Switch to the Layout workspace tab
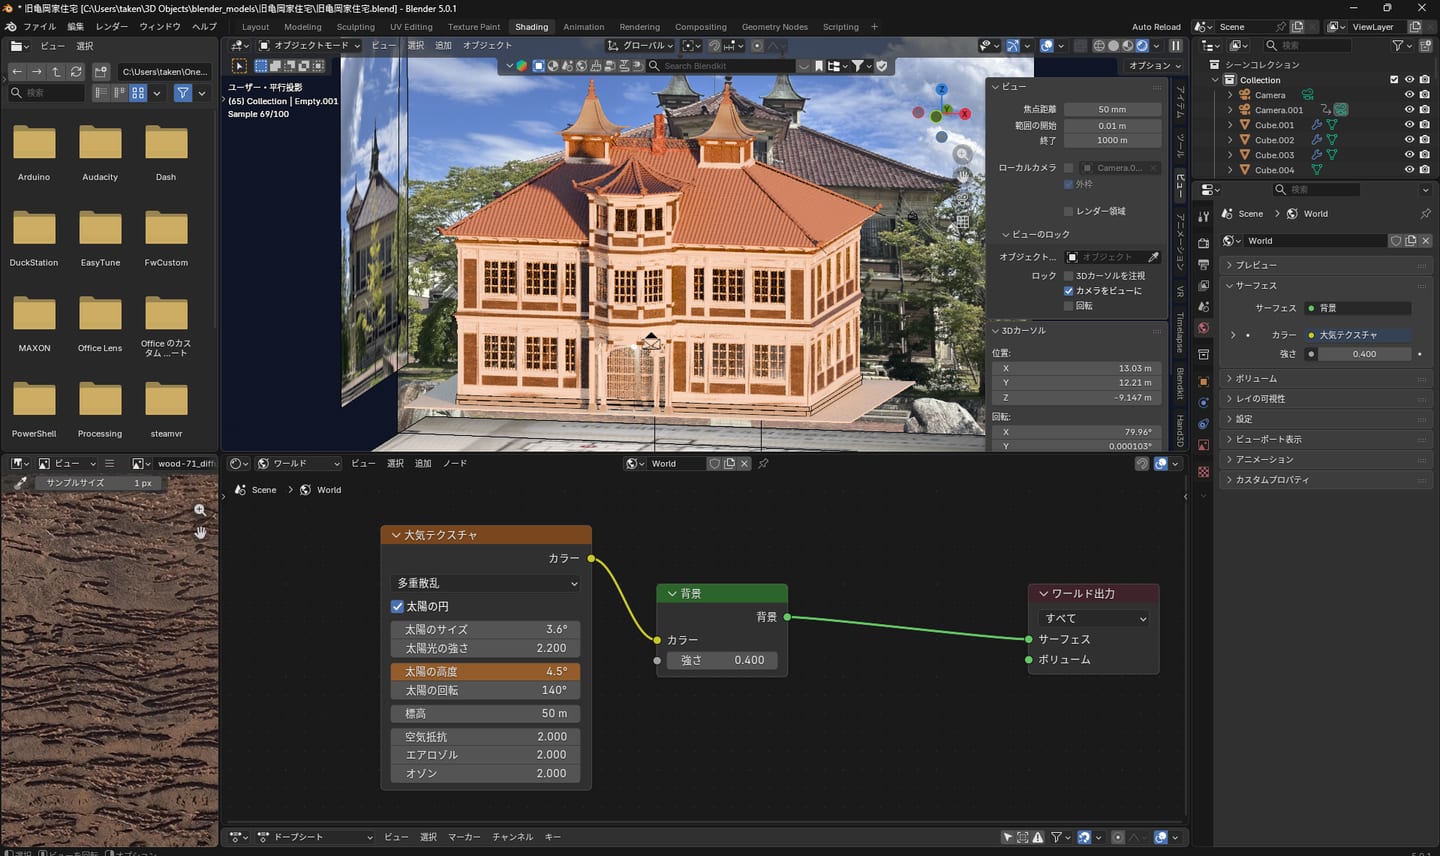 255,27
